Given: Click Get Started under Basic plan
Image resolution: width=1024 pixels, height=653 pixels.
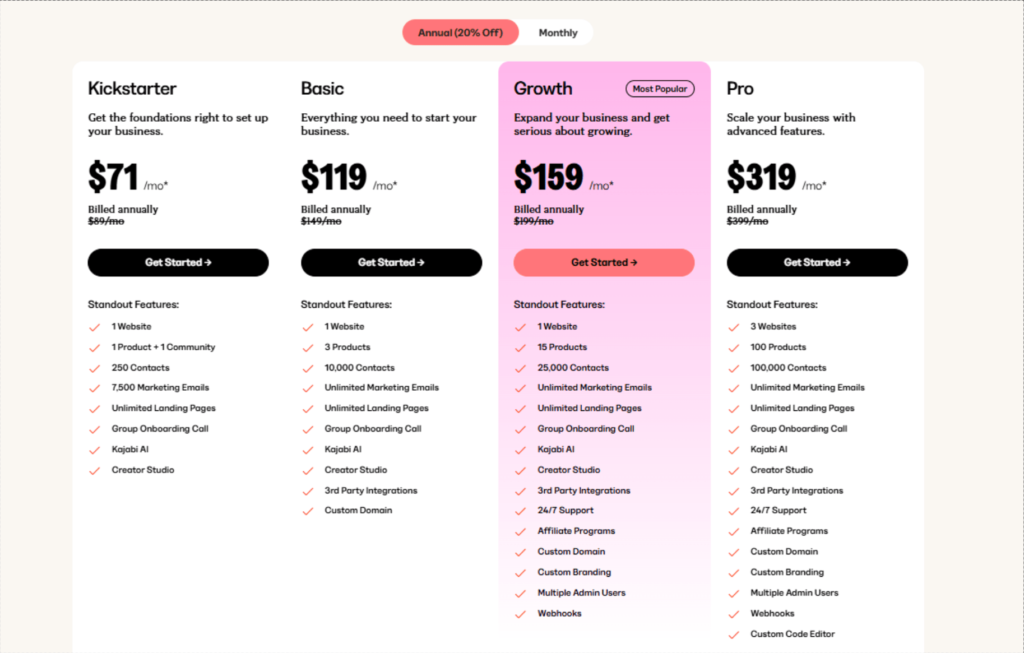Looking at the screenshot, I should coord(391,263).
